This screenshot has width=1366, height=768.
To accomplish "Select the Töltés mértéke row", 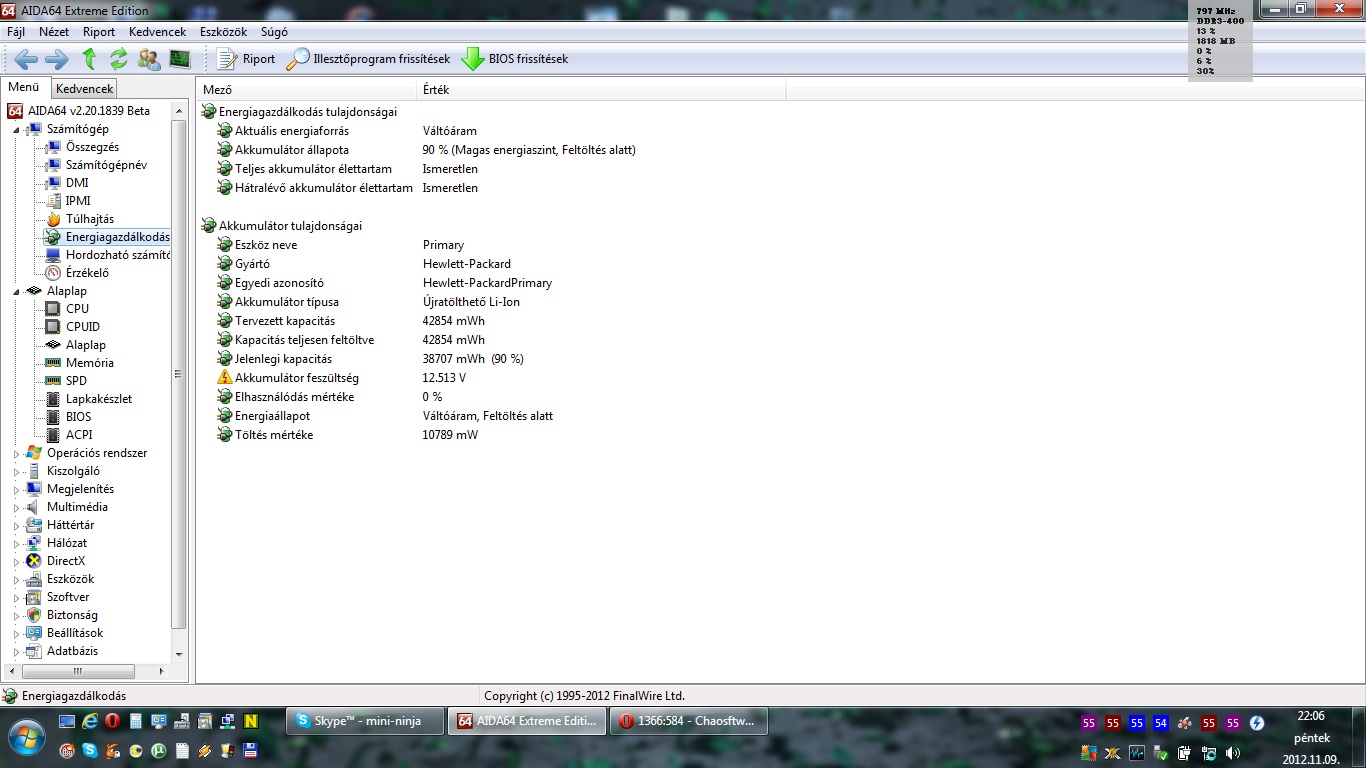I will (x=348, y=435).
